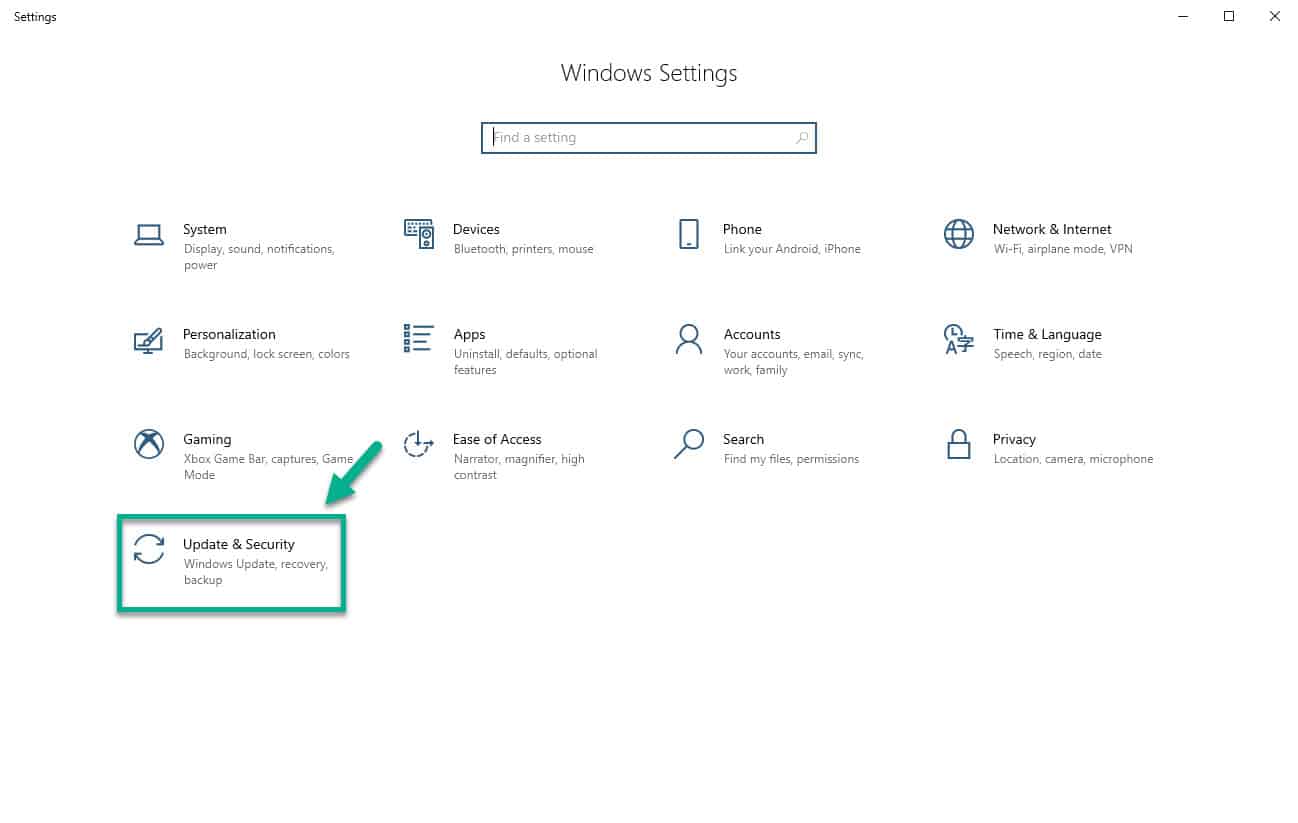Click 'Display, sound, notifications, power' description
The width and height of the screenshot is (1298, 823).
[259, 257]
